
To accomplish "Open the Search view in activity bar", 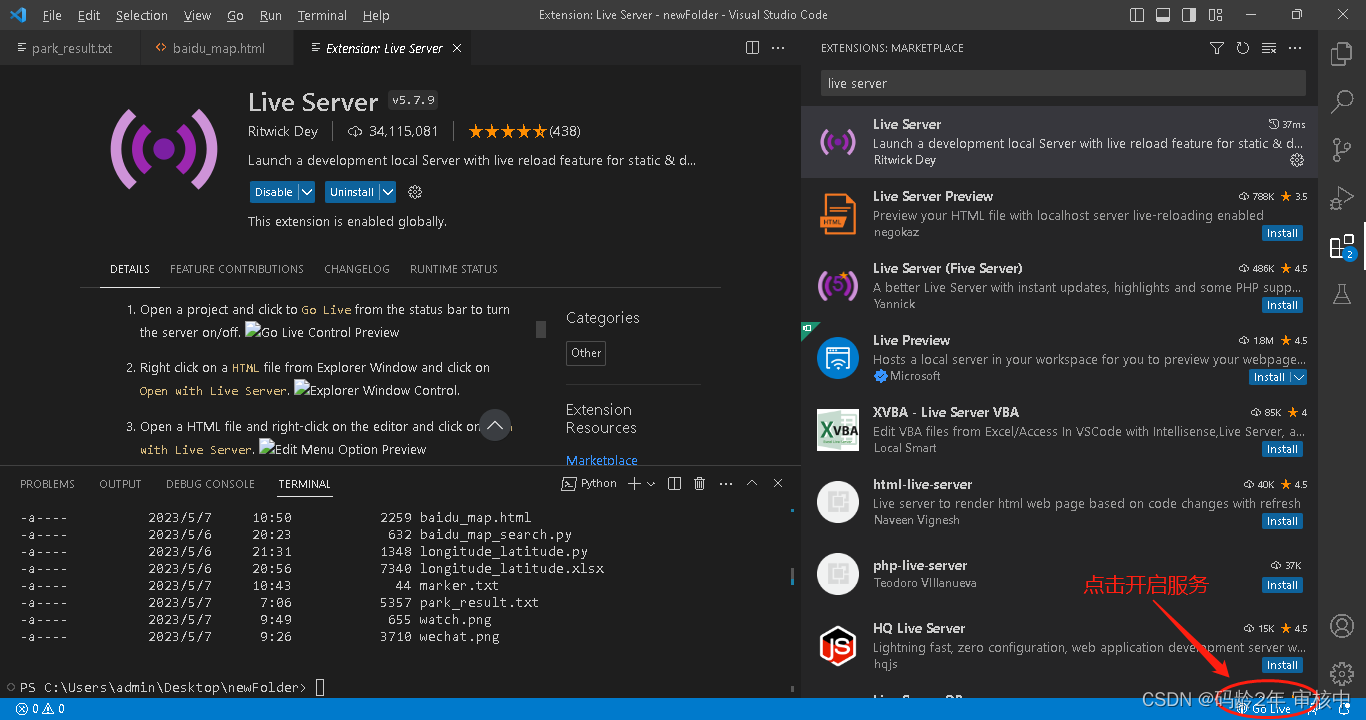I will (x=1342, y=101).
